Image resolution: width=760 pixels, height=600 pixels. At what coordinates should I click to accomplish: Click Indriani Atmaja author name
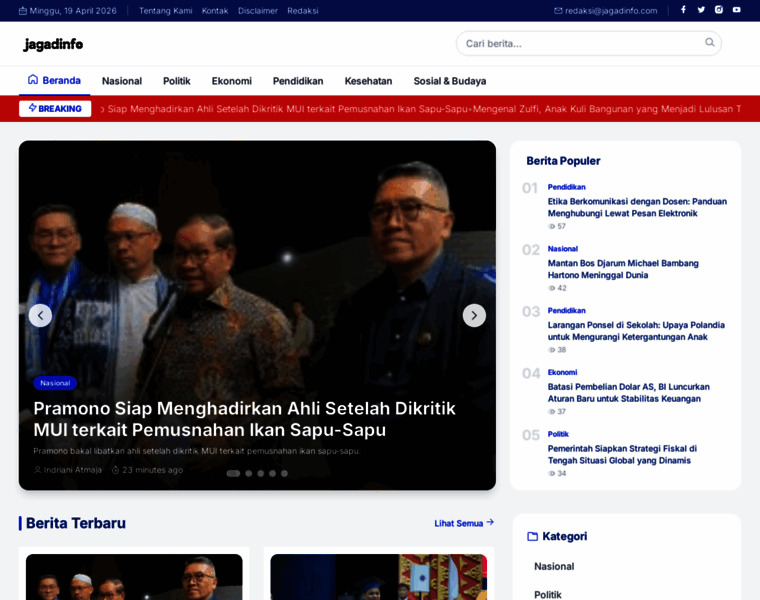pos(73,470)
